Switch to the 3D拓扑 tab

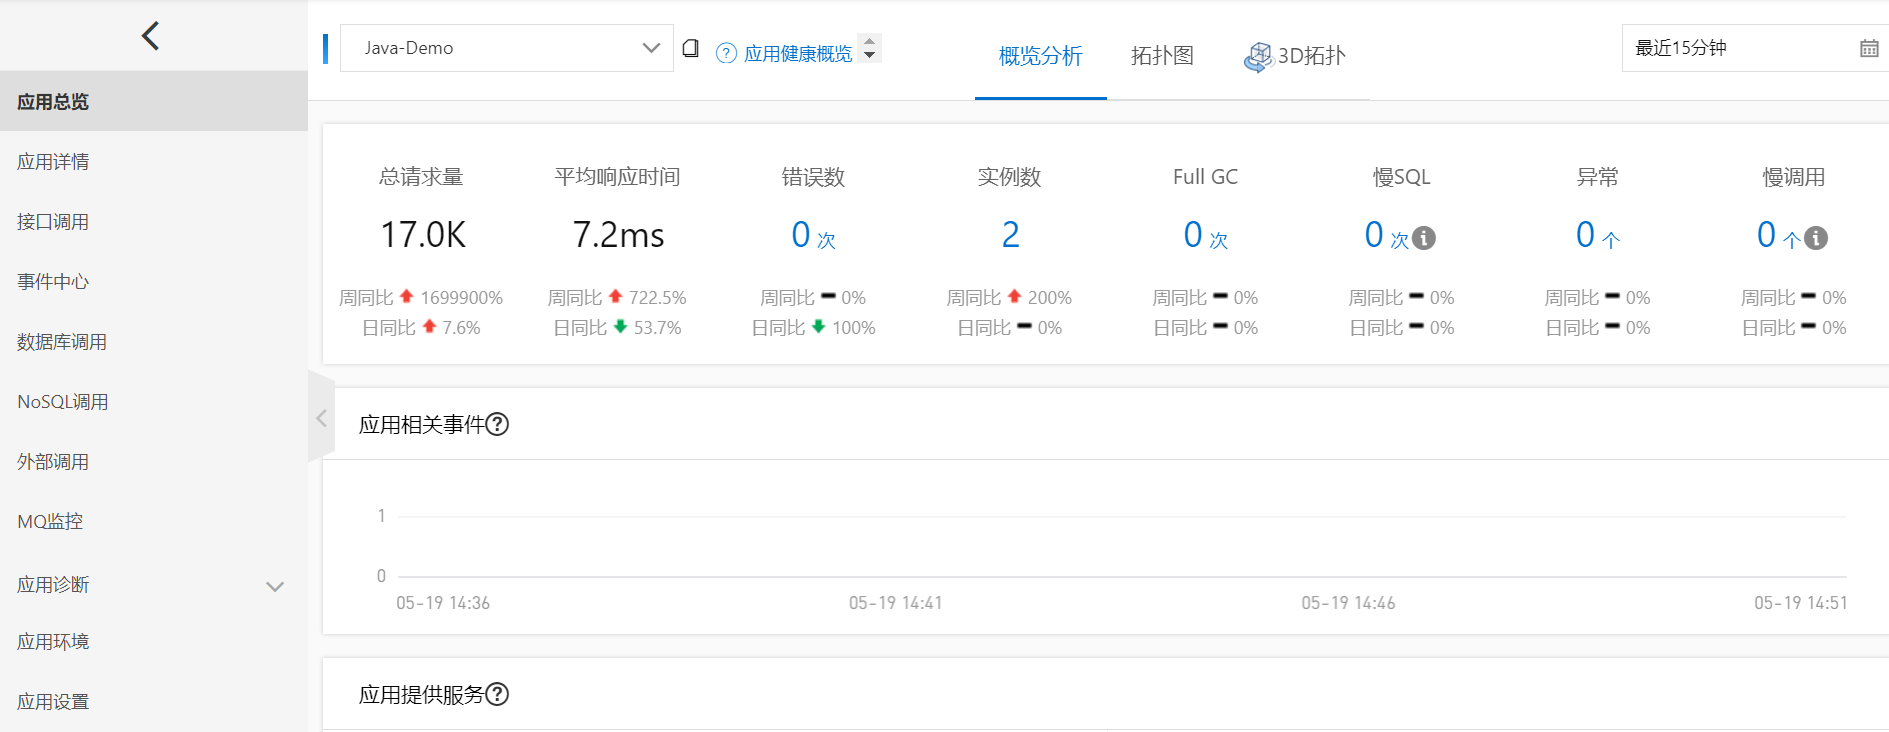1295,56
